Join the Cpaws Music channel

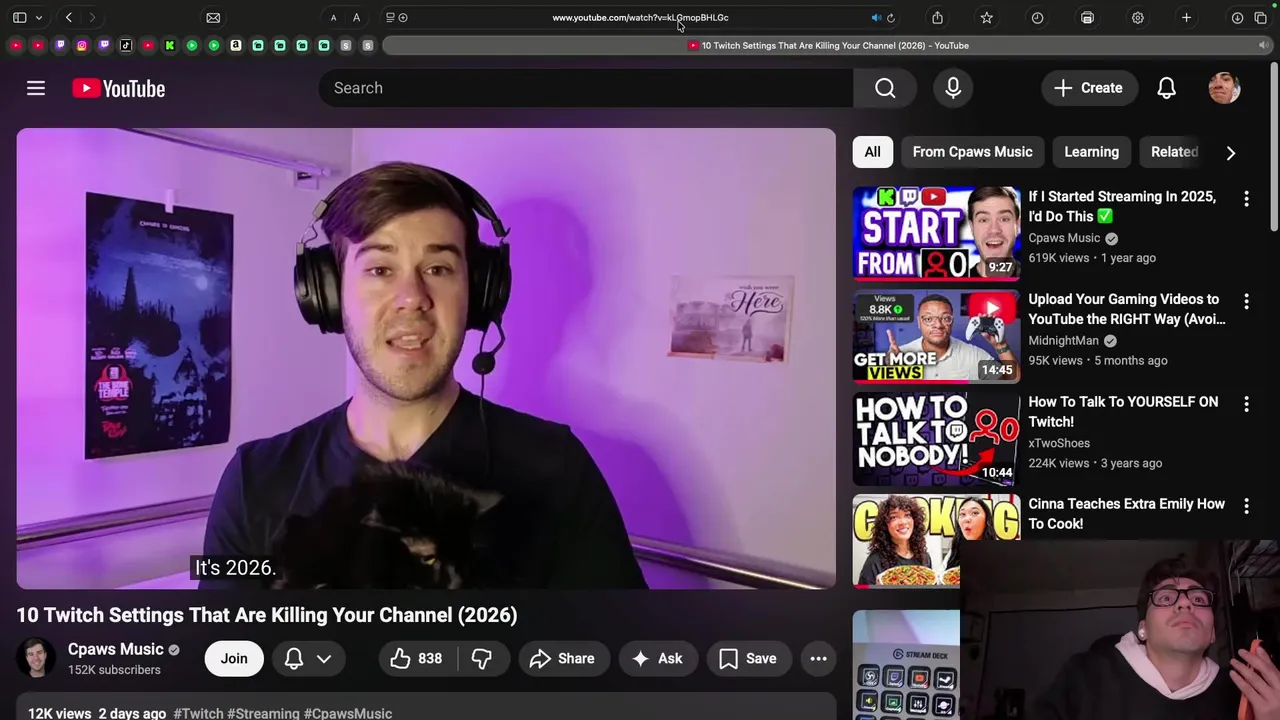coord(234,658)
